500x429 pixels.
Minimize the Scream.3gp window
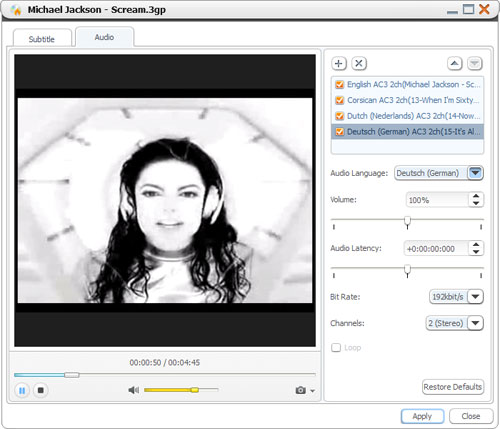(x=452, y=12)
